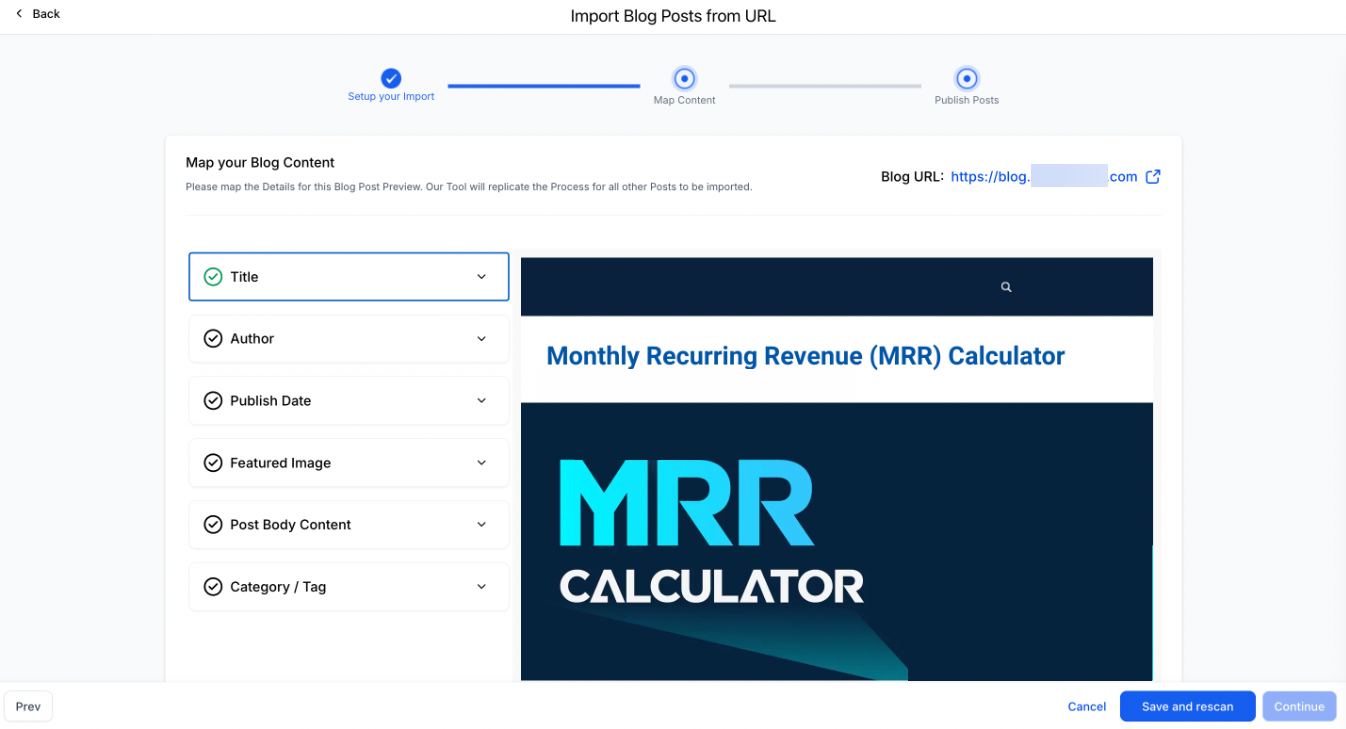Click the Category / Tag row label
This screenshot has width=1346, height=729.
click(x=278, y=587)
